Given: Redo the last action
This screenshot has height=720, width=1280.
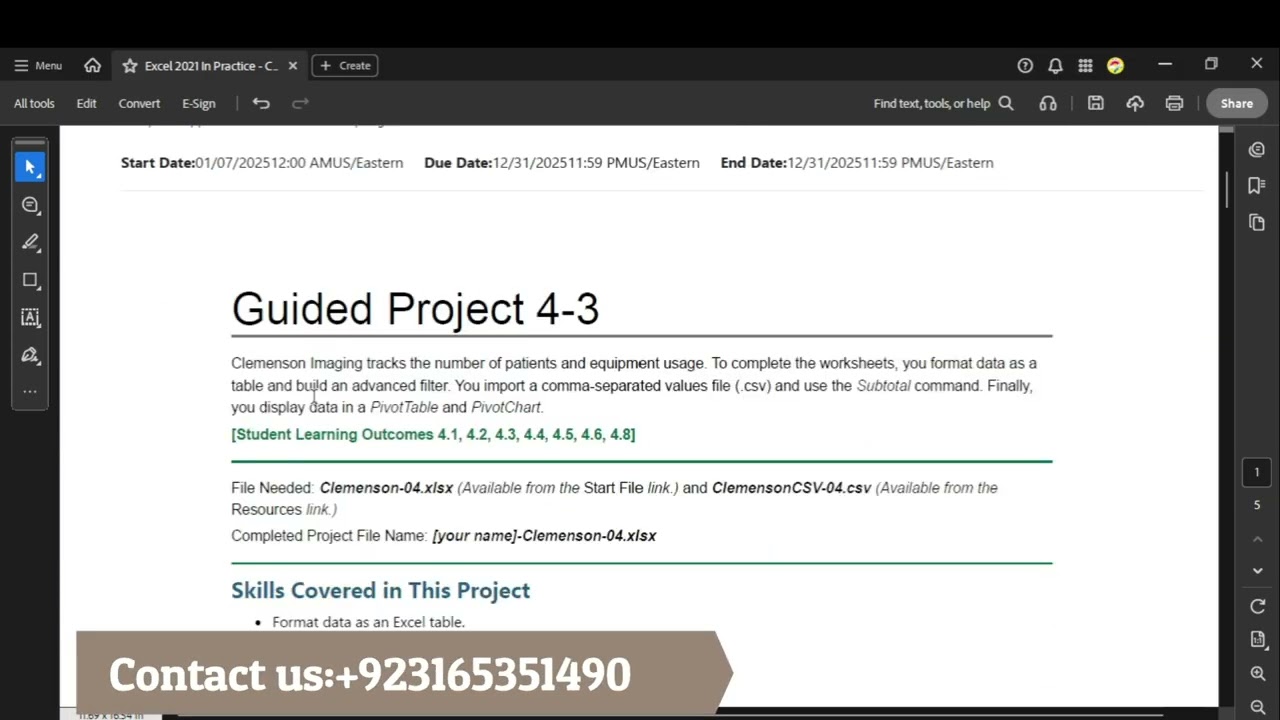Looking at the screenshot, I should tap(300, 103).
